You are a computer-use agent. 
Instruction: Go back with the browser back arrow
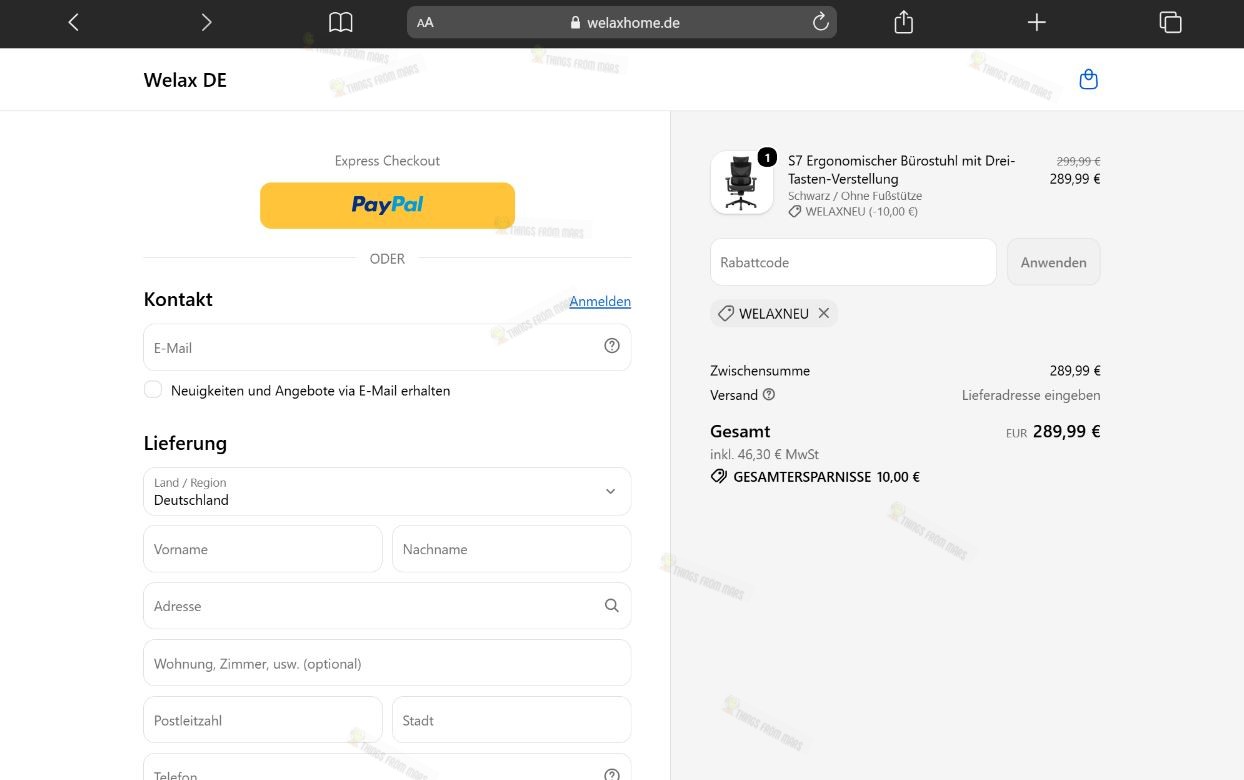click(x=73, y=22)
